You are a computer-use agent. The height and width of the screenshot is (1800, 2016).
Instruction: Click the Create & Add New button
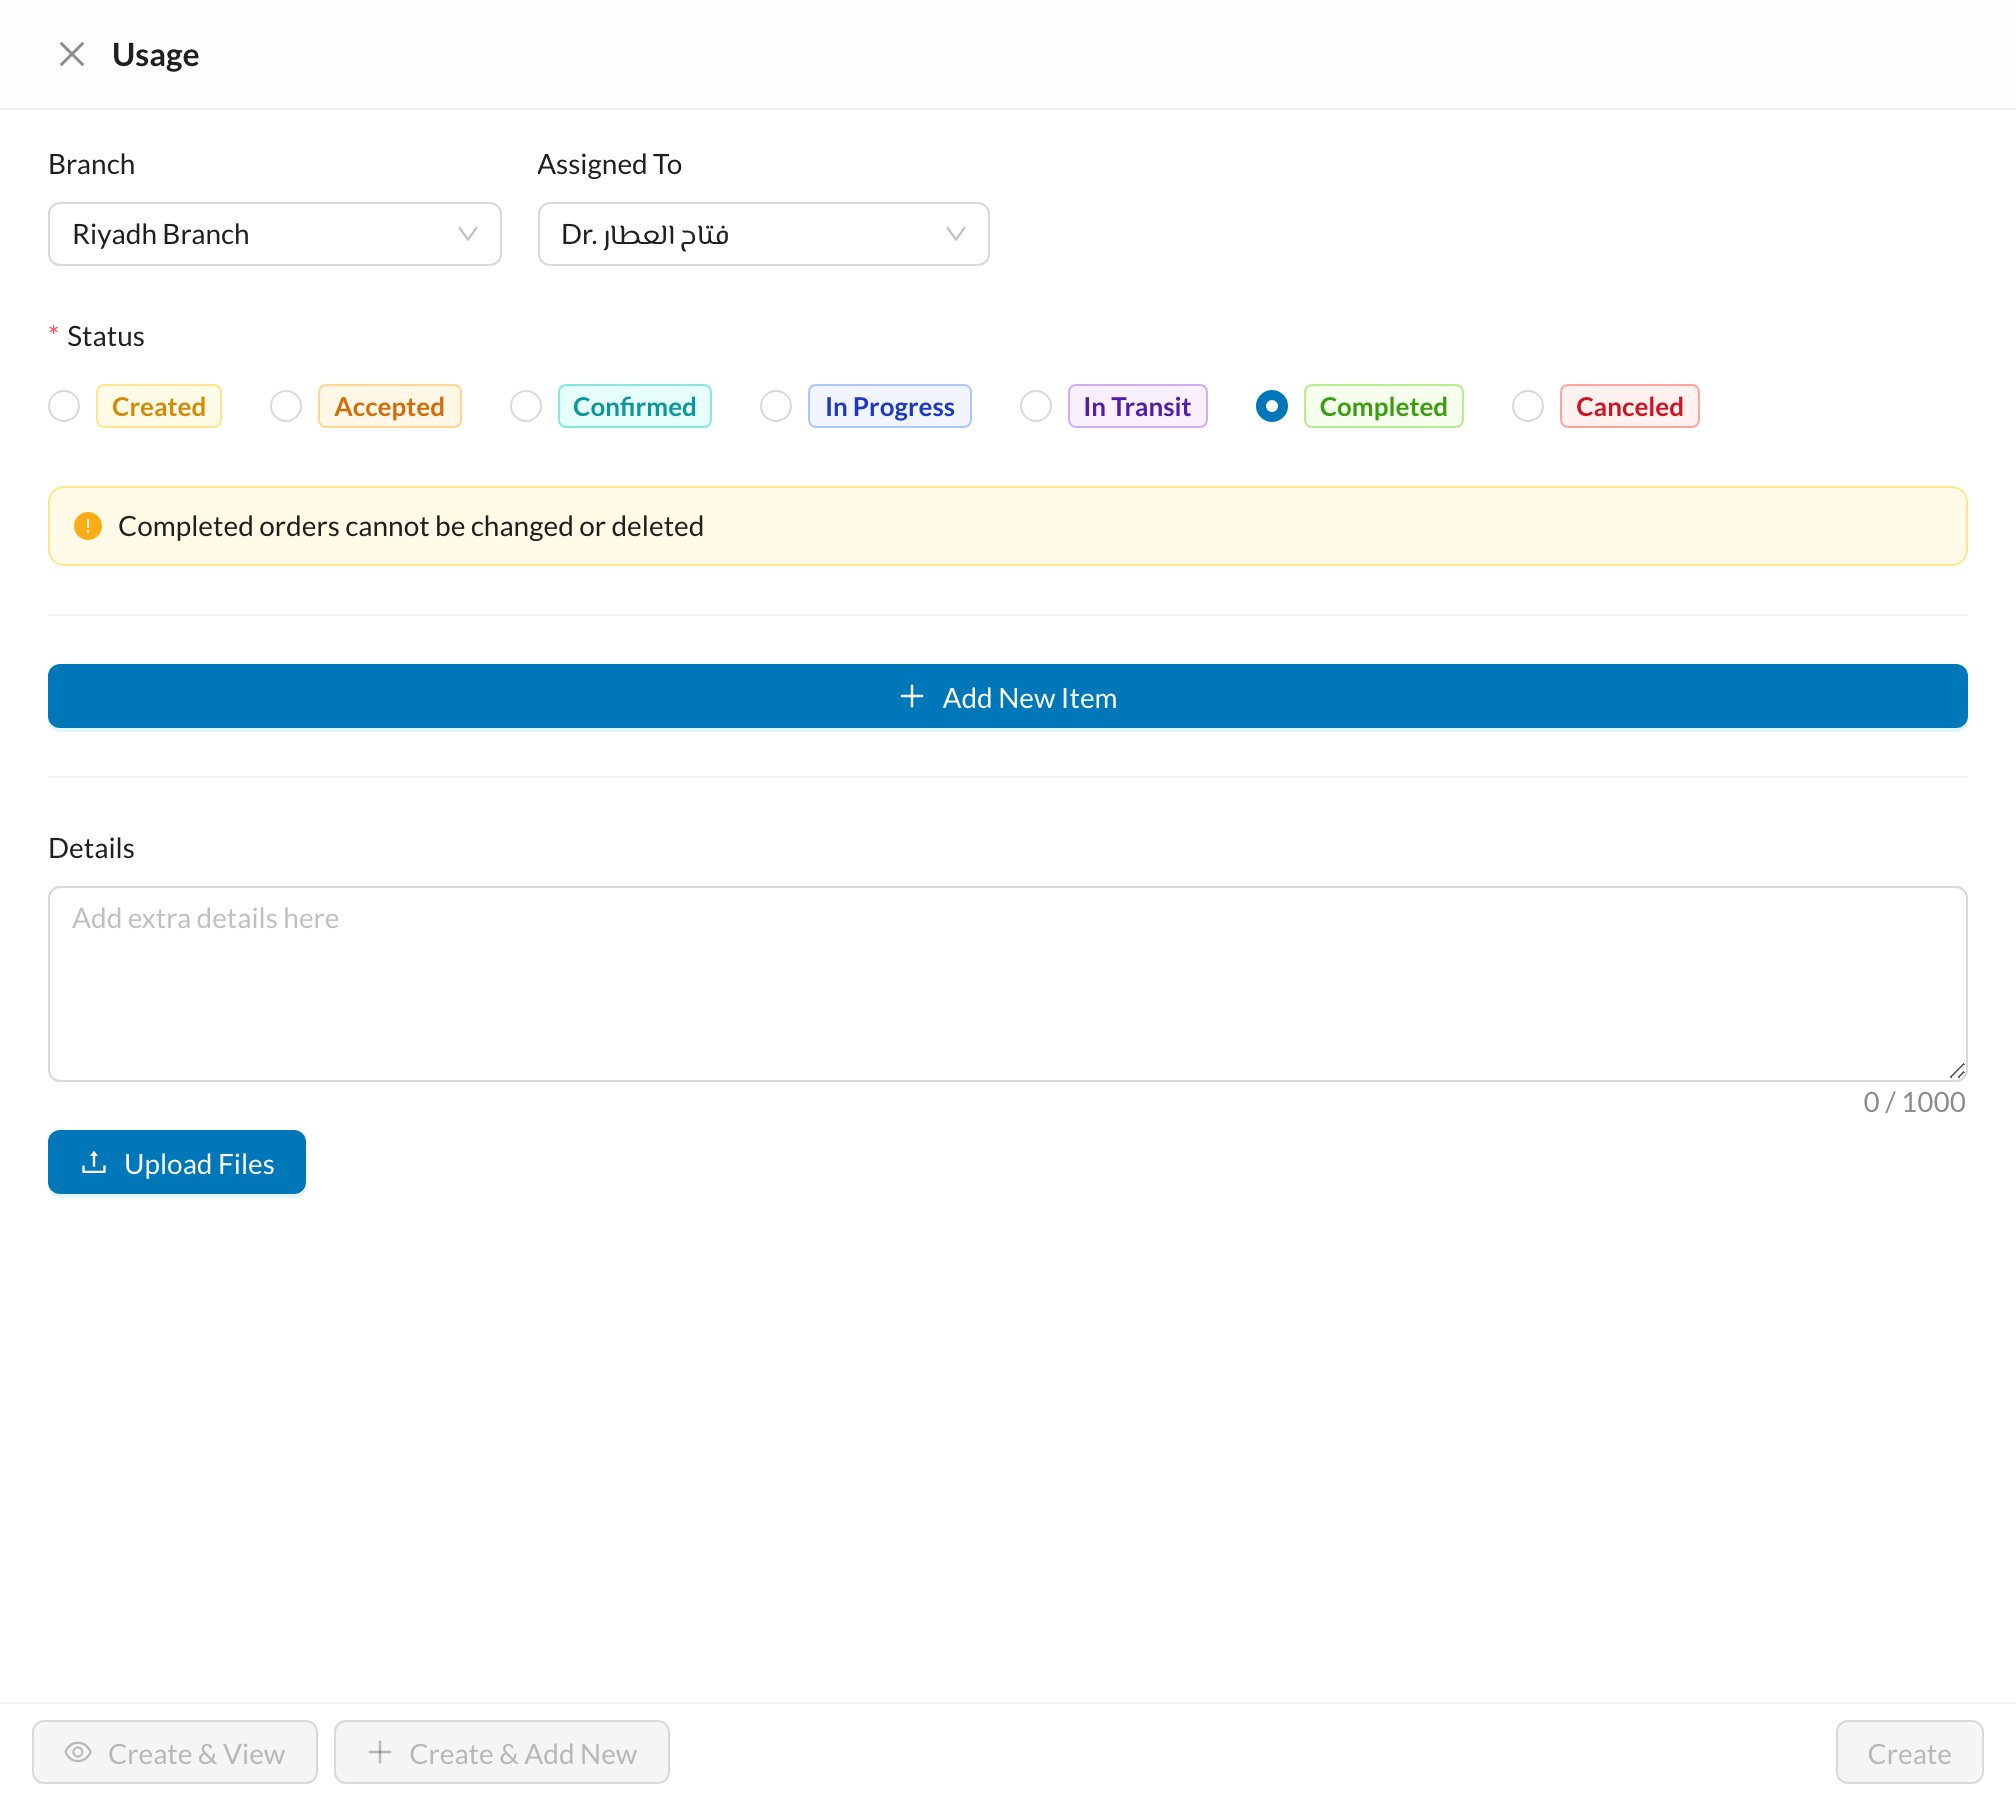(502, 1753)
